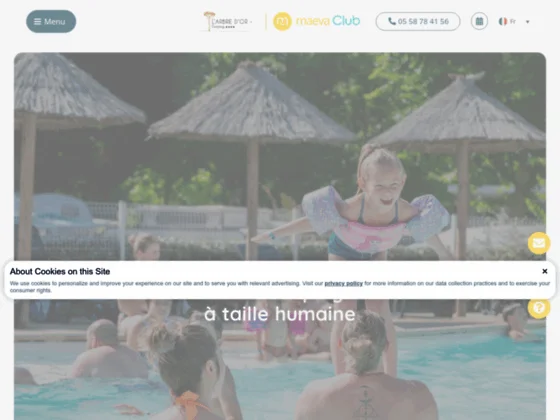The image size is (560, 420).
Task: Close the cookie notice banner
Action: pos(545,271)
